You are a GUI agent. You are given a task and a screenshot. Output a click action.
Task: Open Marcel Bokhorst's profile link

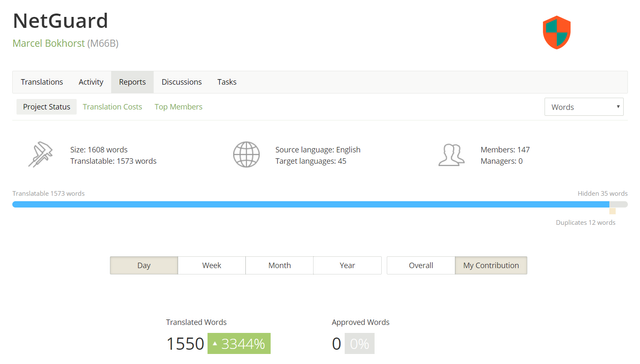point(49,43)
